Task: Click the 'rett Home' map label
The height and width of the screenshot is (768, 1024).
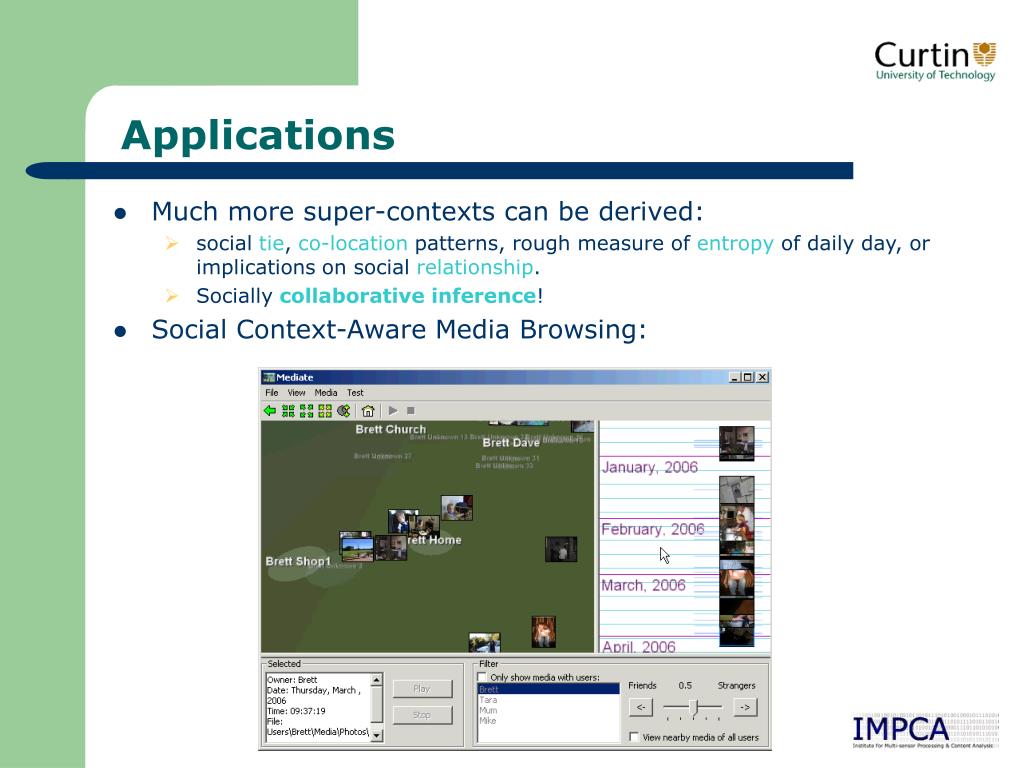Action: pos(434,540)
